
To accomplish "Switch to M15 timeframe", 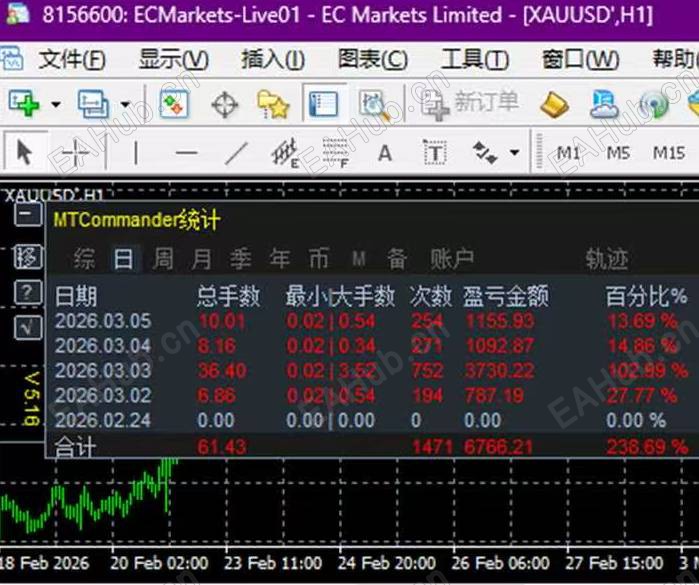I will tap(669, 153).
